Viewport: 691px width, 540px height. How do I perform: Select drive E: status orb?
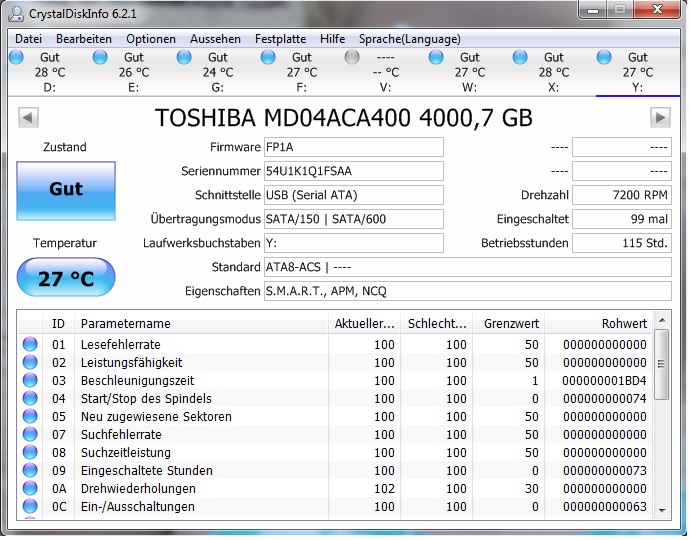tap(100, 57)
